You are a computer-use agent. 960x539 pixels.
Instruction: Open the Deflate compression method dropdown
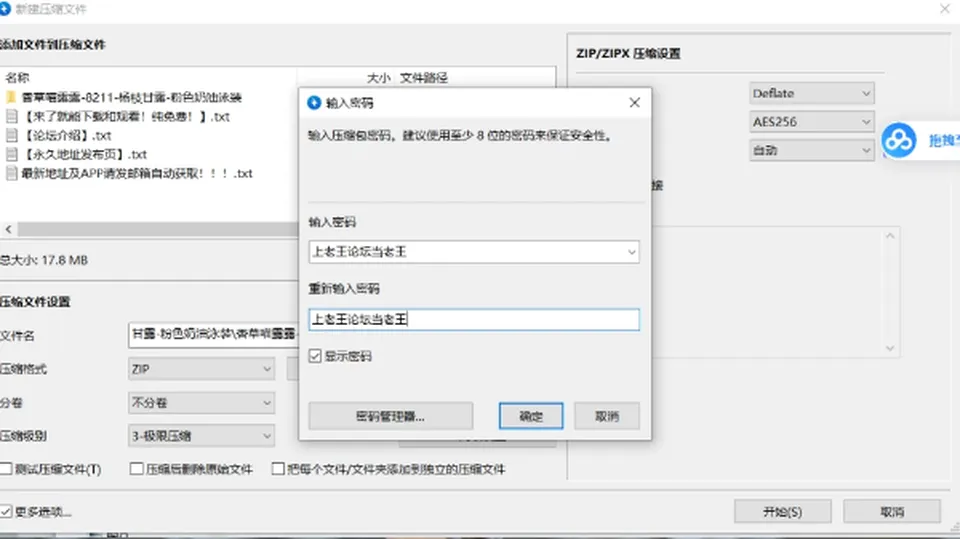(812, 93)
